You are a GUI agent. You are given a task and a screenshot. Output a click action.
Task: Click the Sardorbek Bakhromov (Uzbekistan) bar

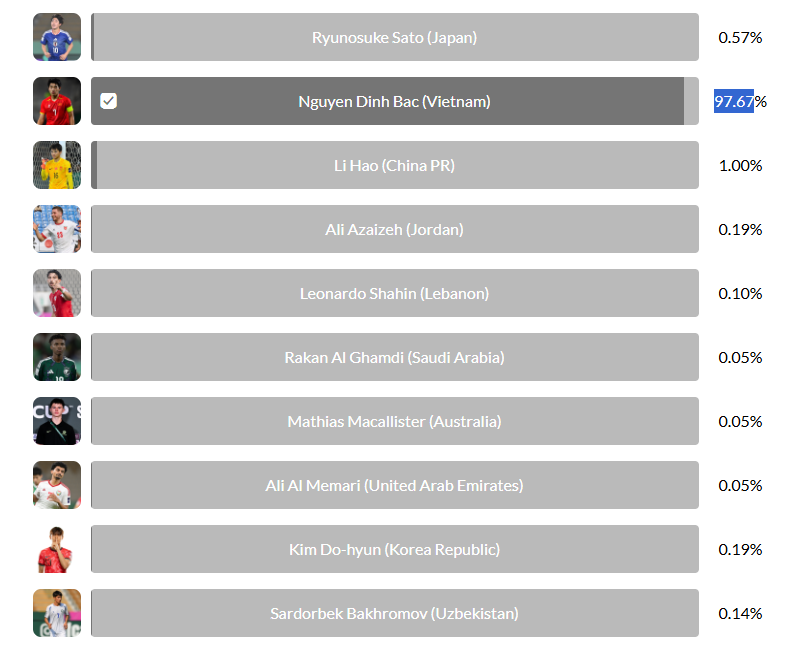394,613
